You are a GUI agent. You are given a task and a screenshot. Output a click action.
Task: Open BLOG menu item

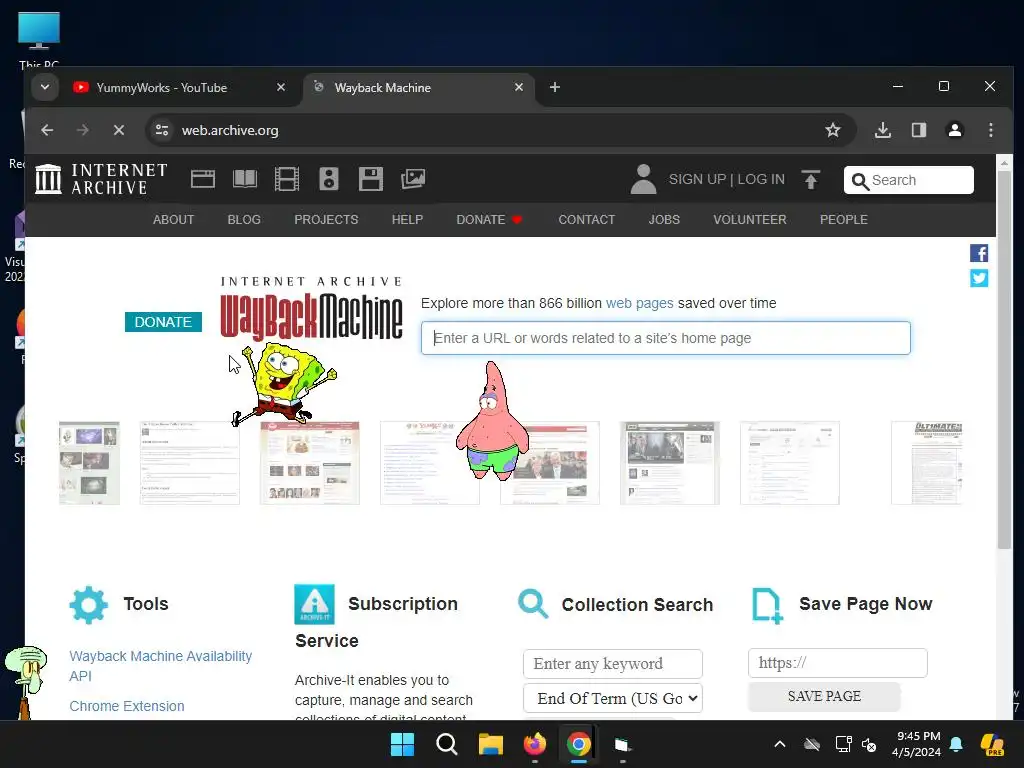pos(244,219)
